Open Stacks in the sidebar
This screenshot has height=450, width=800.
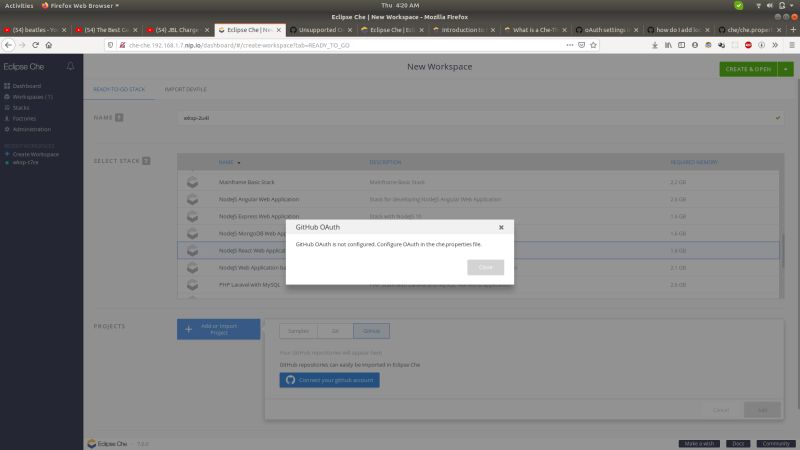(x=20, y=108)
